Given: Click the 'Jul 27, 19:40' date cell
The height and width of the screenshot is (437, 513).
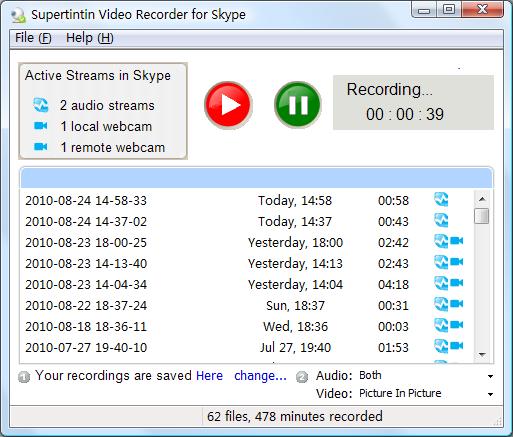Looking at the screenshot, I should (295, 348).
